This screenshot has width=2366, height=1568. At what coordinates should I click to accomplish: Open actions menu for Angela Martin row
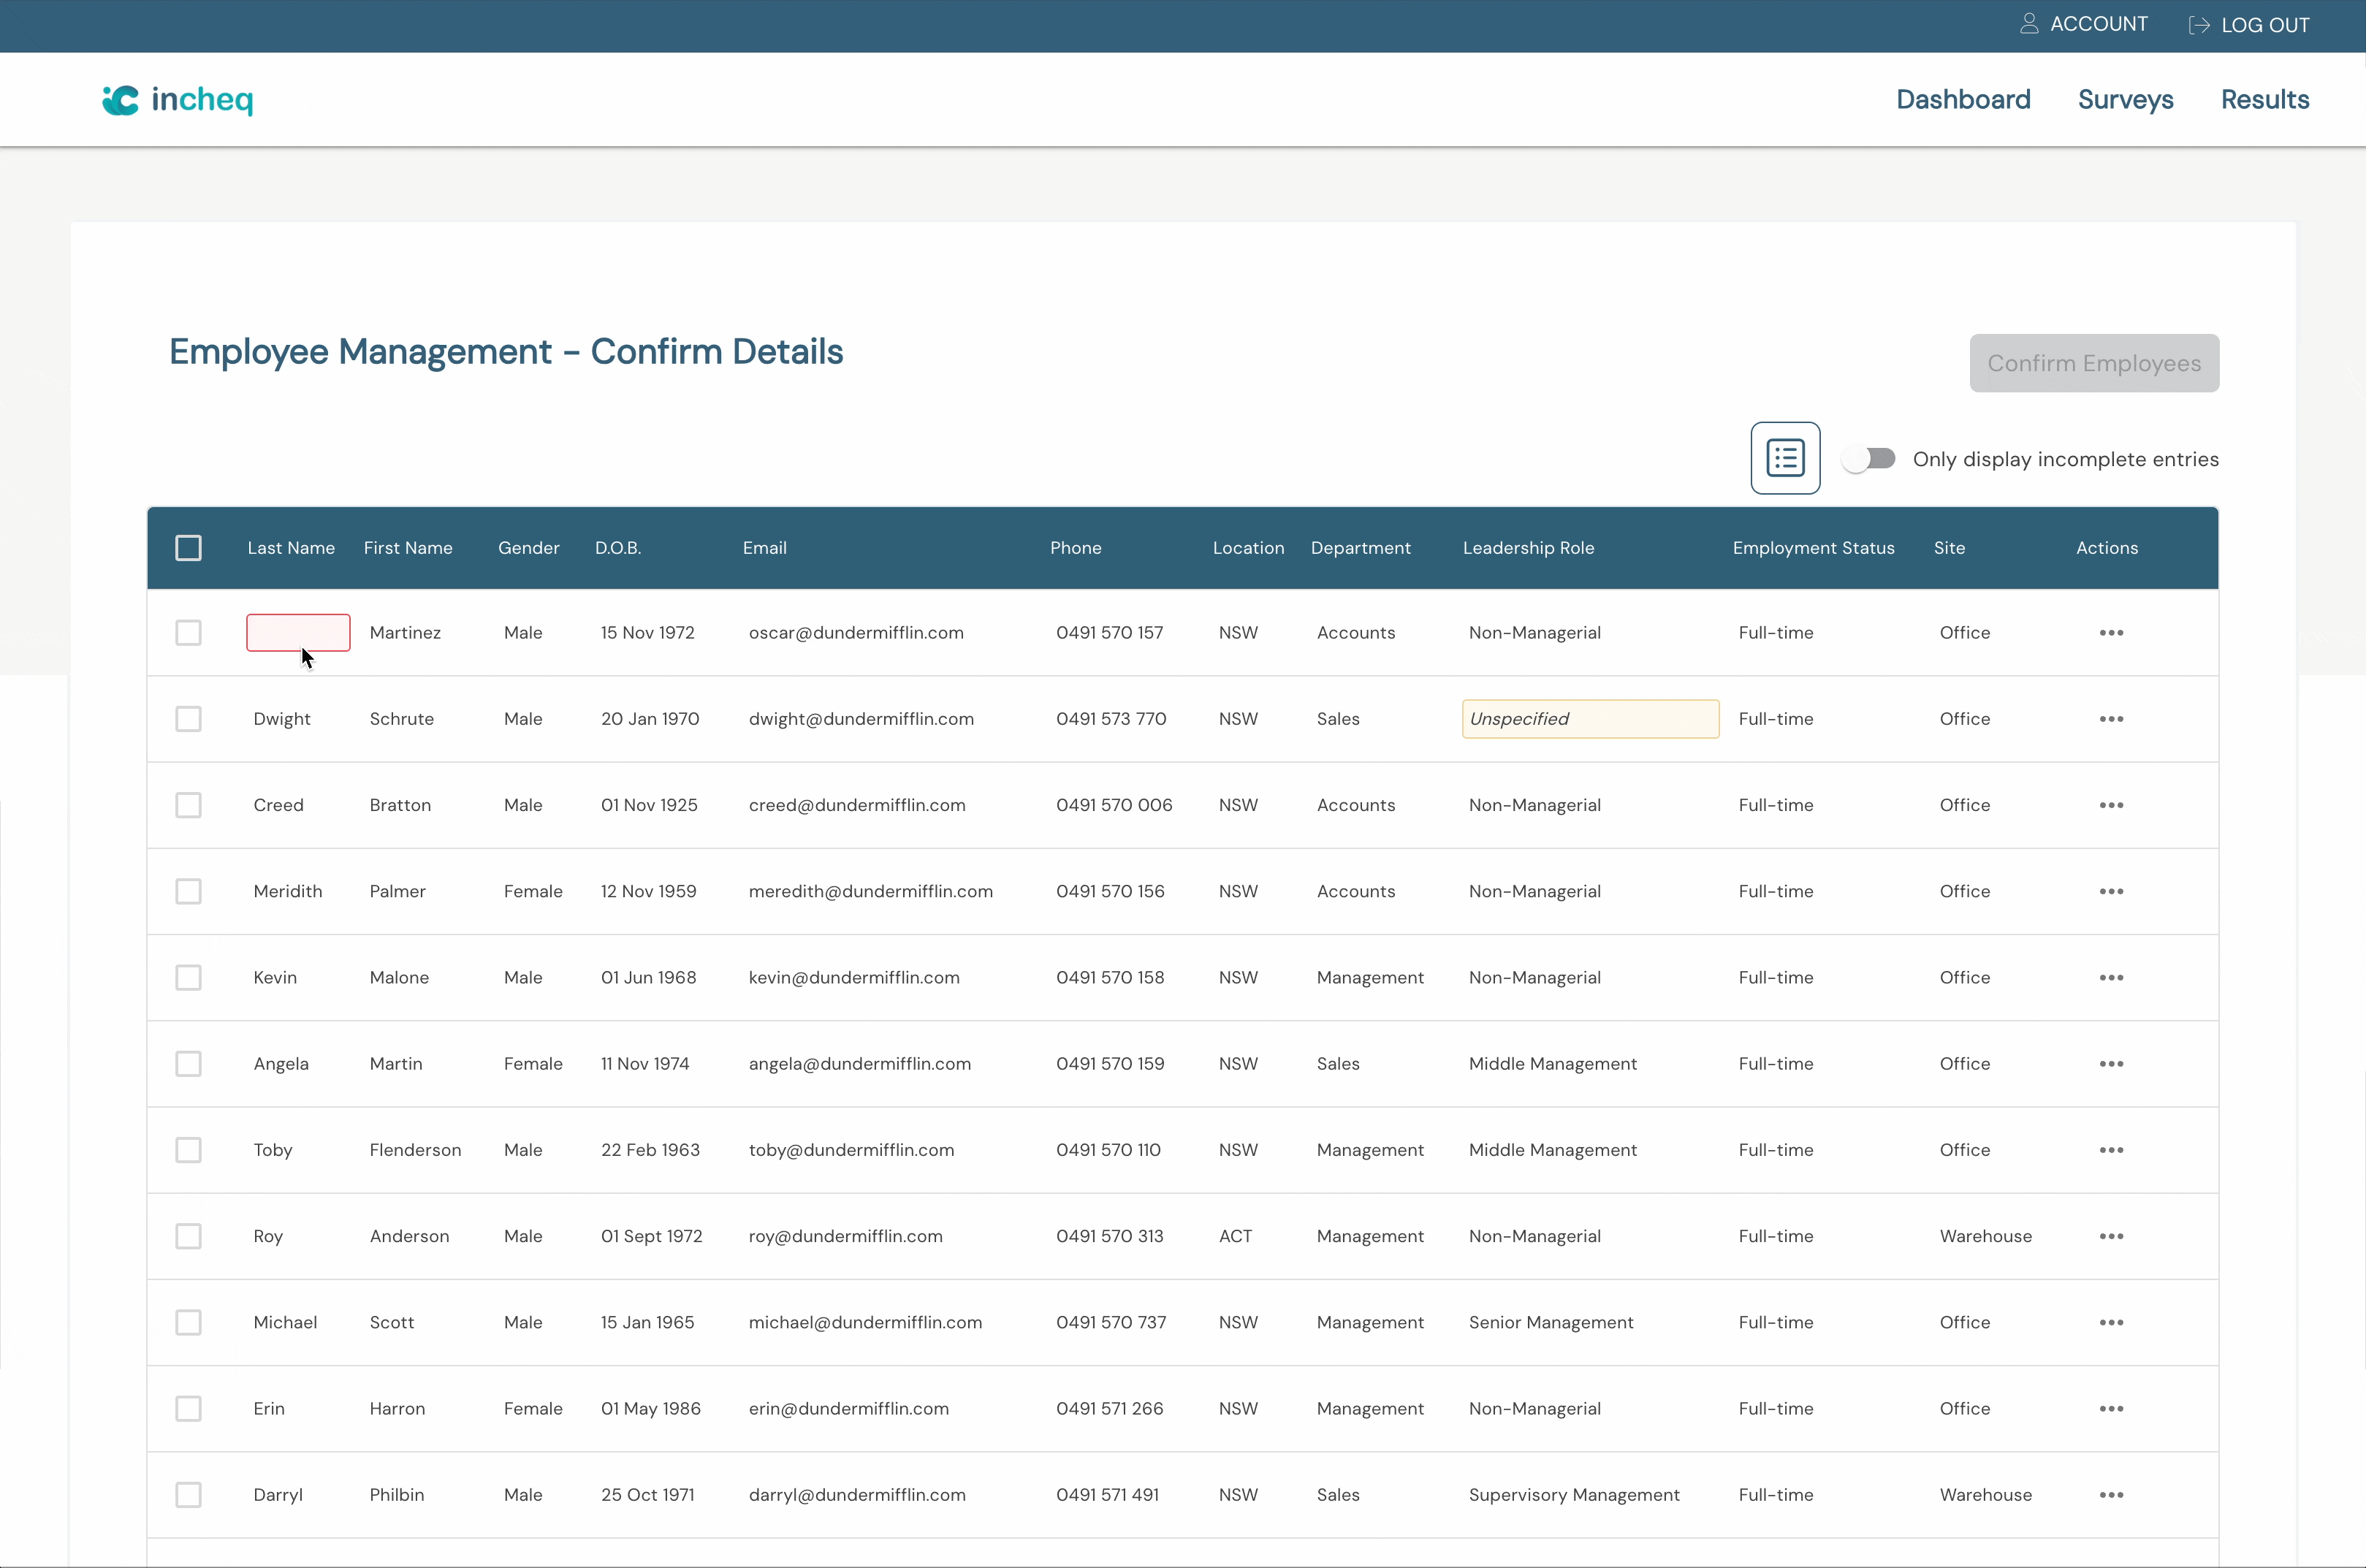(2111, 1064)
